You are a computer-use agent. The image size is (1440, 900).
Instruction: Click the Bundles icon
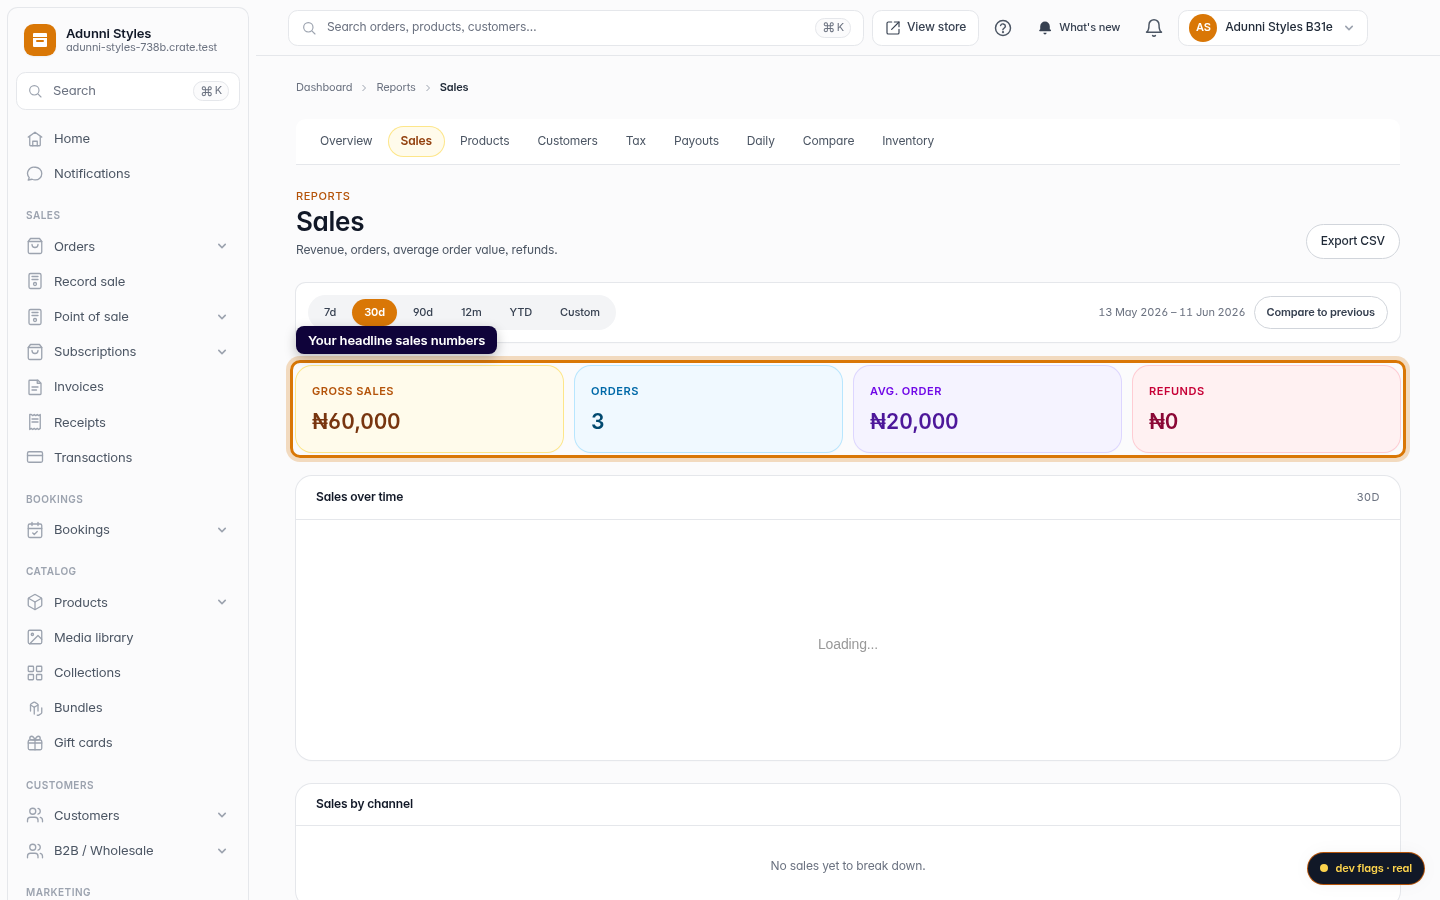35,708
